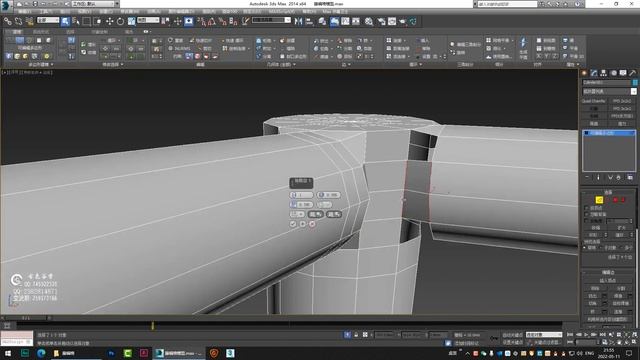Switch to the Create command panel
This screenshot has height=360, width=640.
(x=584, y=73)
